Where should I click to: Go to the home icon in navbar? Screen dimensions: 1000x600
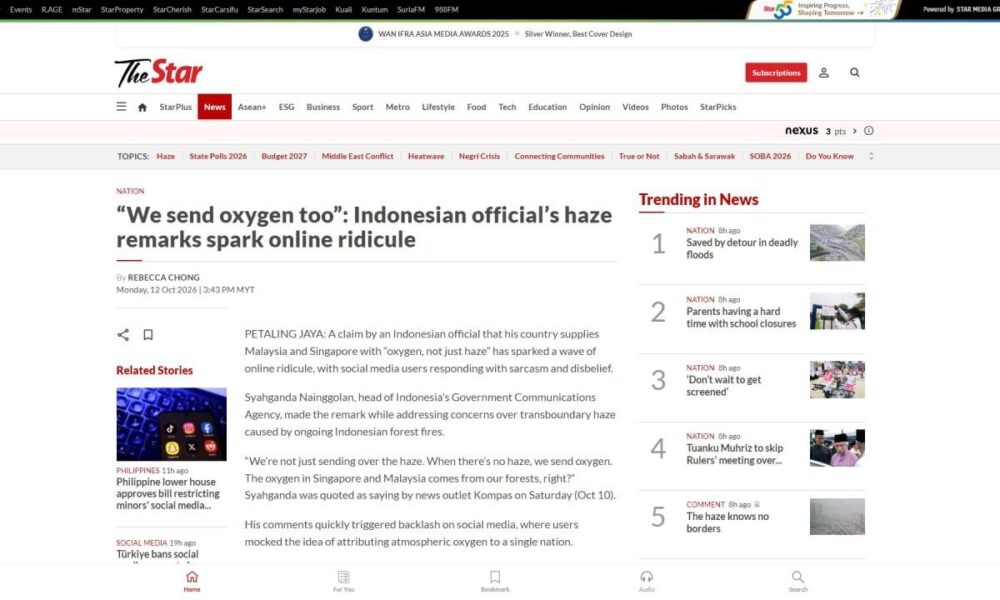click(x=142, y=107)
